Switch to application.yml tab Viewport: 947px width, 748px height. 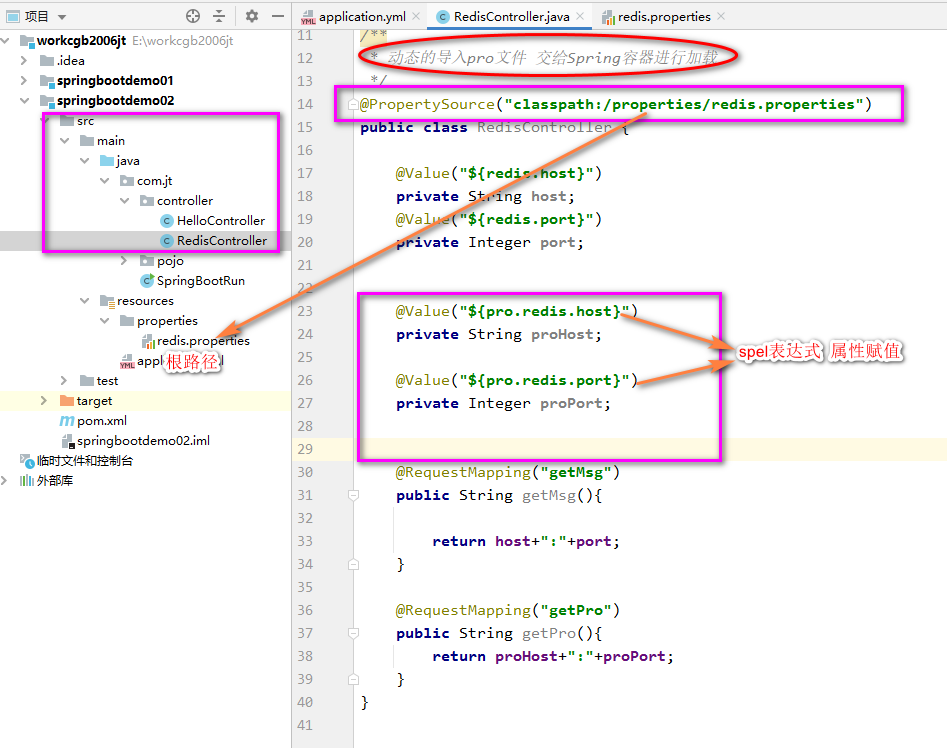click(x=362, y=17)
